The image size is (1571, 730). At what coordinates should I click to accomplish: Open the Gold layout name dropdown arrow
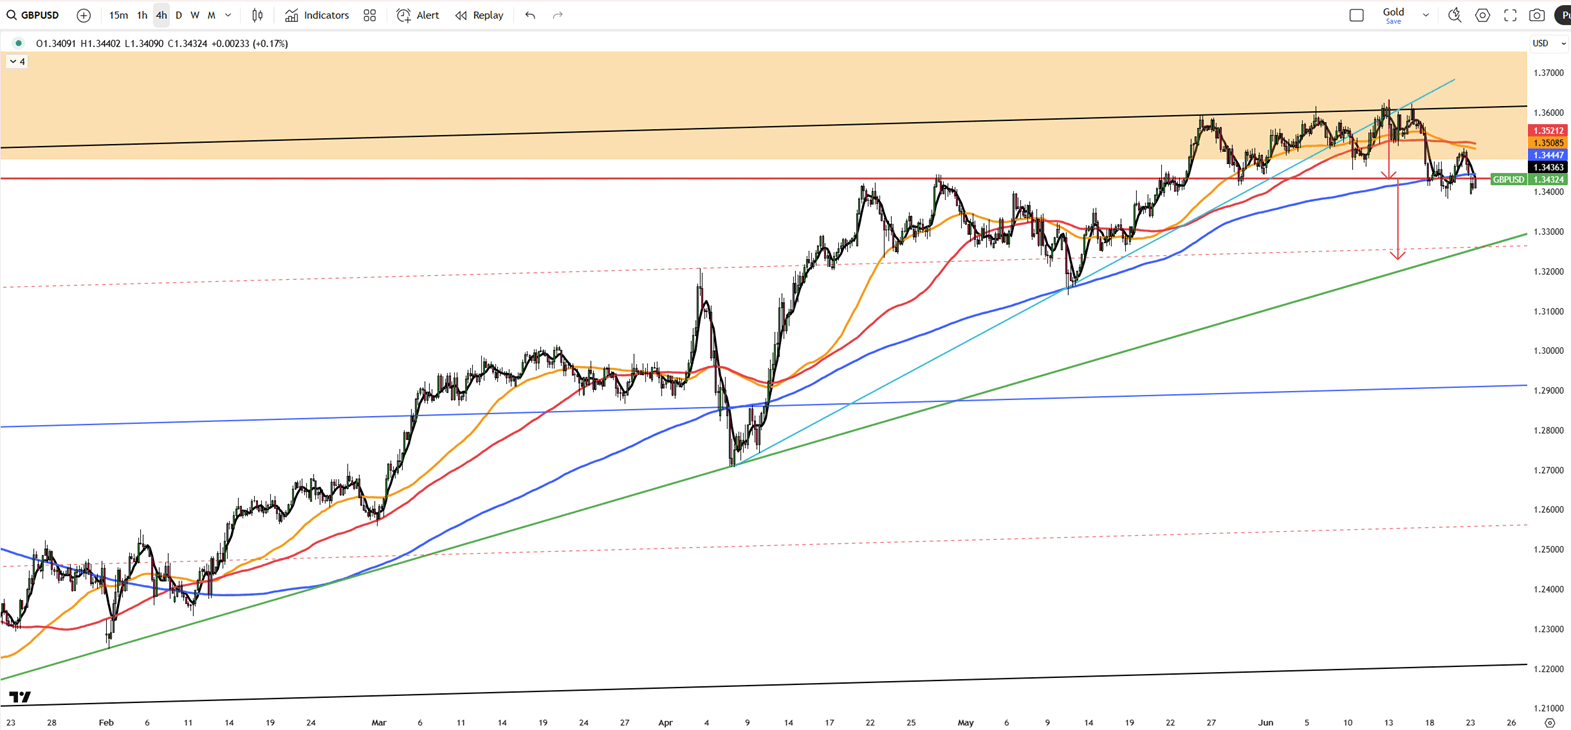click(1425, 15)
